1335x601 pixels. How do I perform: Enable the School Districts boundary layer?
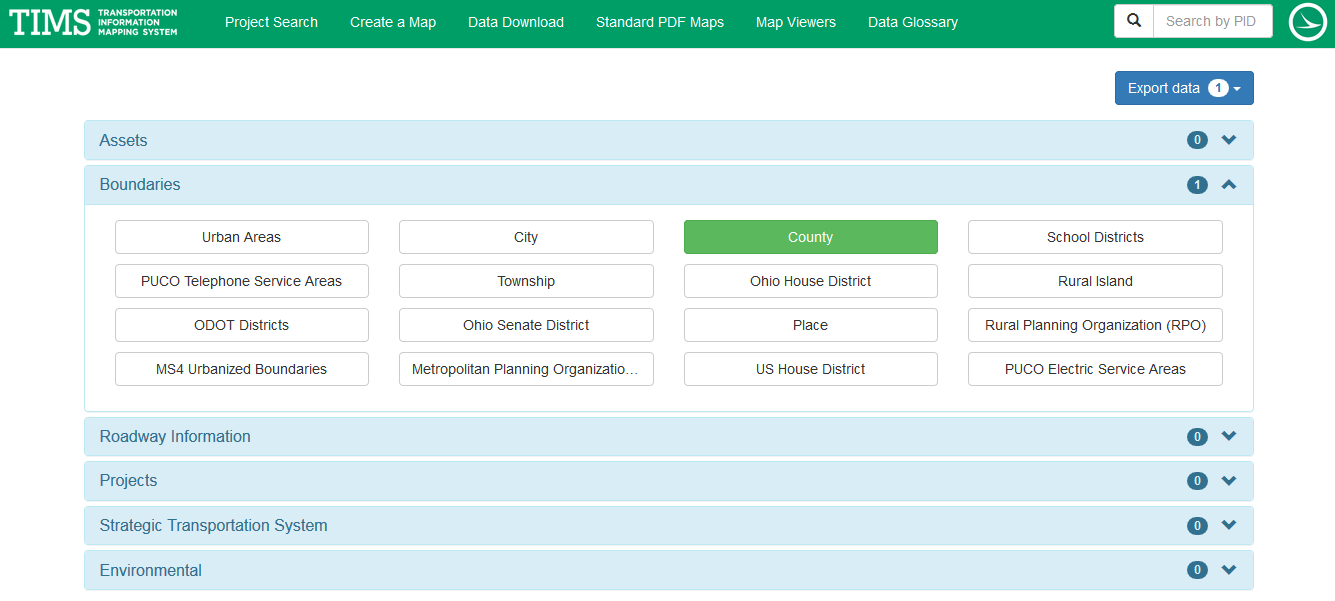[1094, 237]
